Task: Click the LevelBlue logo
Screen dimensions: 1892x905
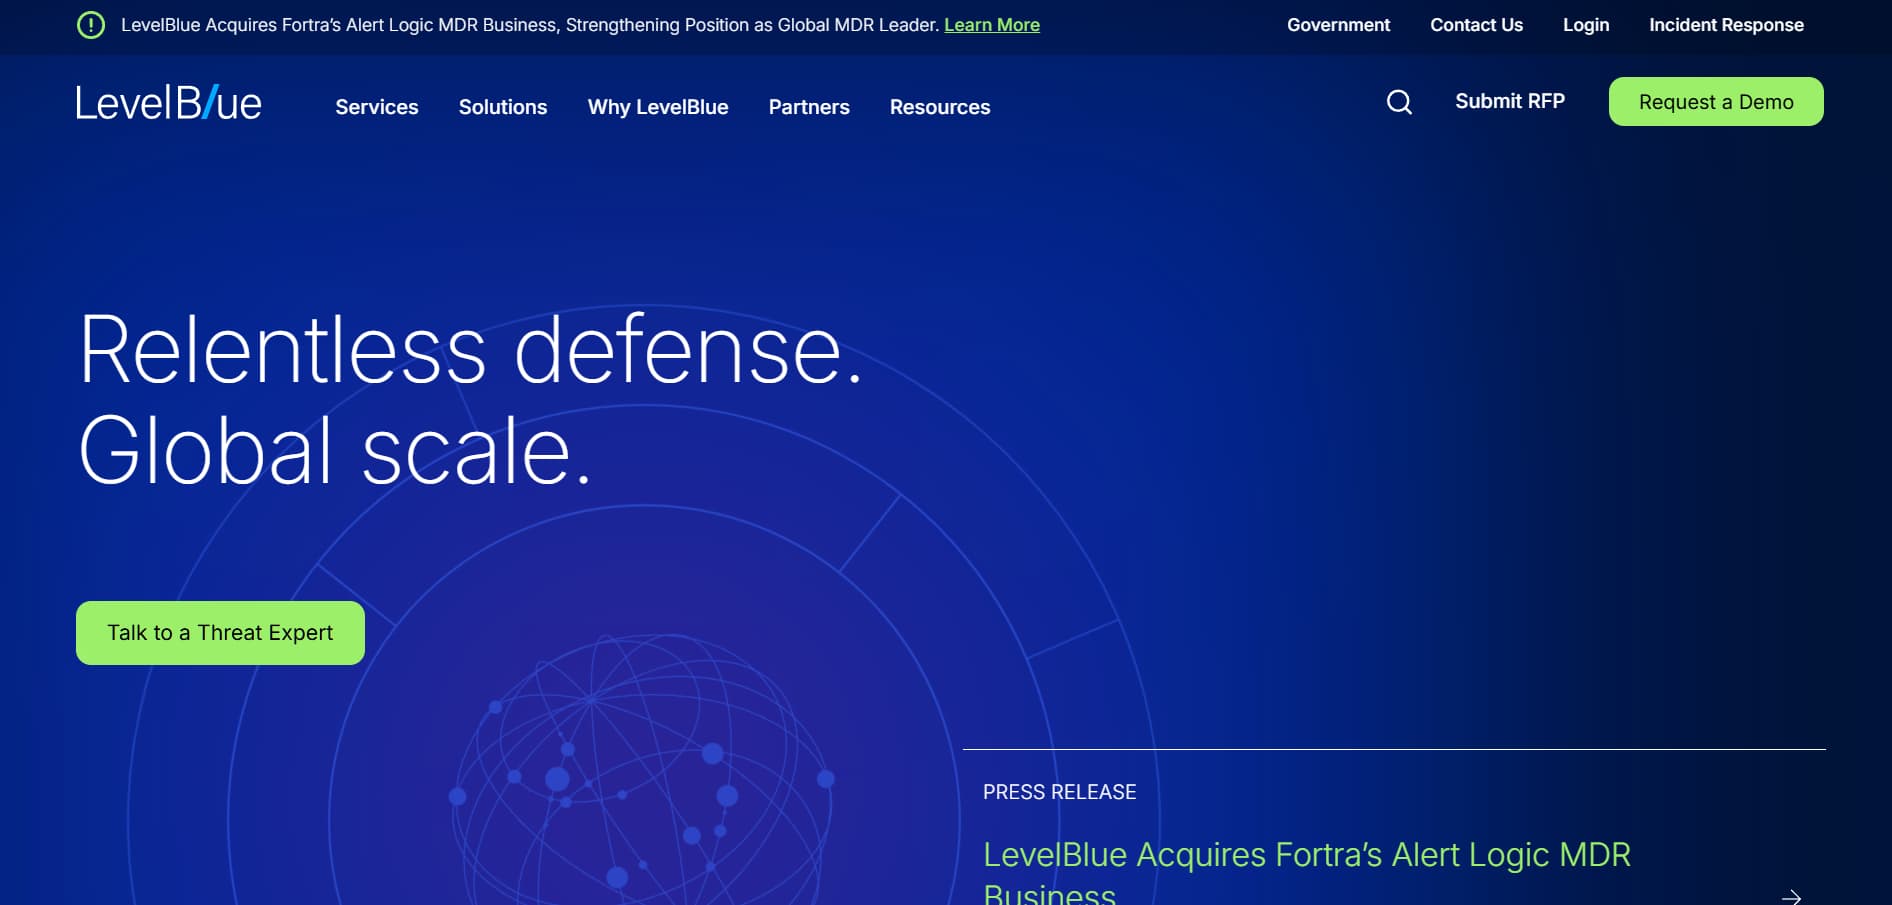Action: point(168,101)
